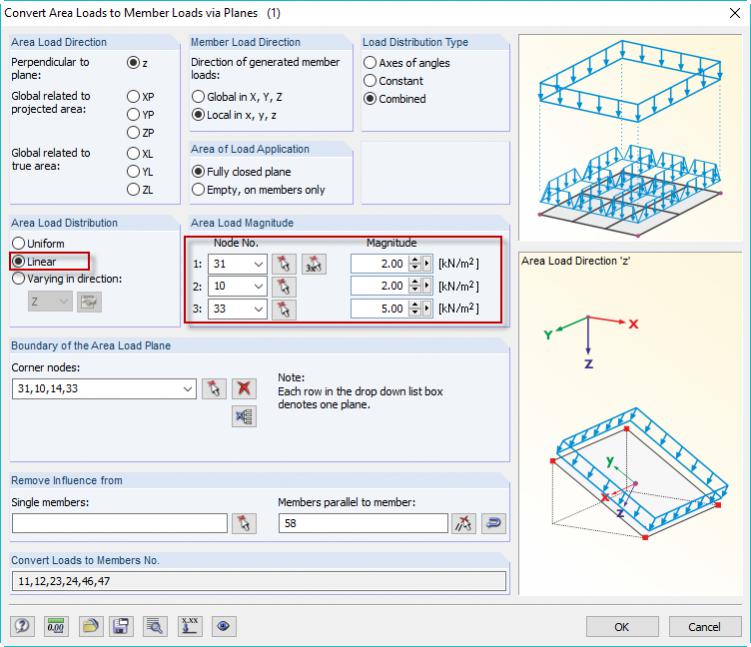The image size is (751, 647).
Task: Click the node 1 magnitude field with 2.00
Action: pyautogui.click(x=380, y=264)
